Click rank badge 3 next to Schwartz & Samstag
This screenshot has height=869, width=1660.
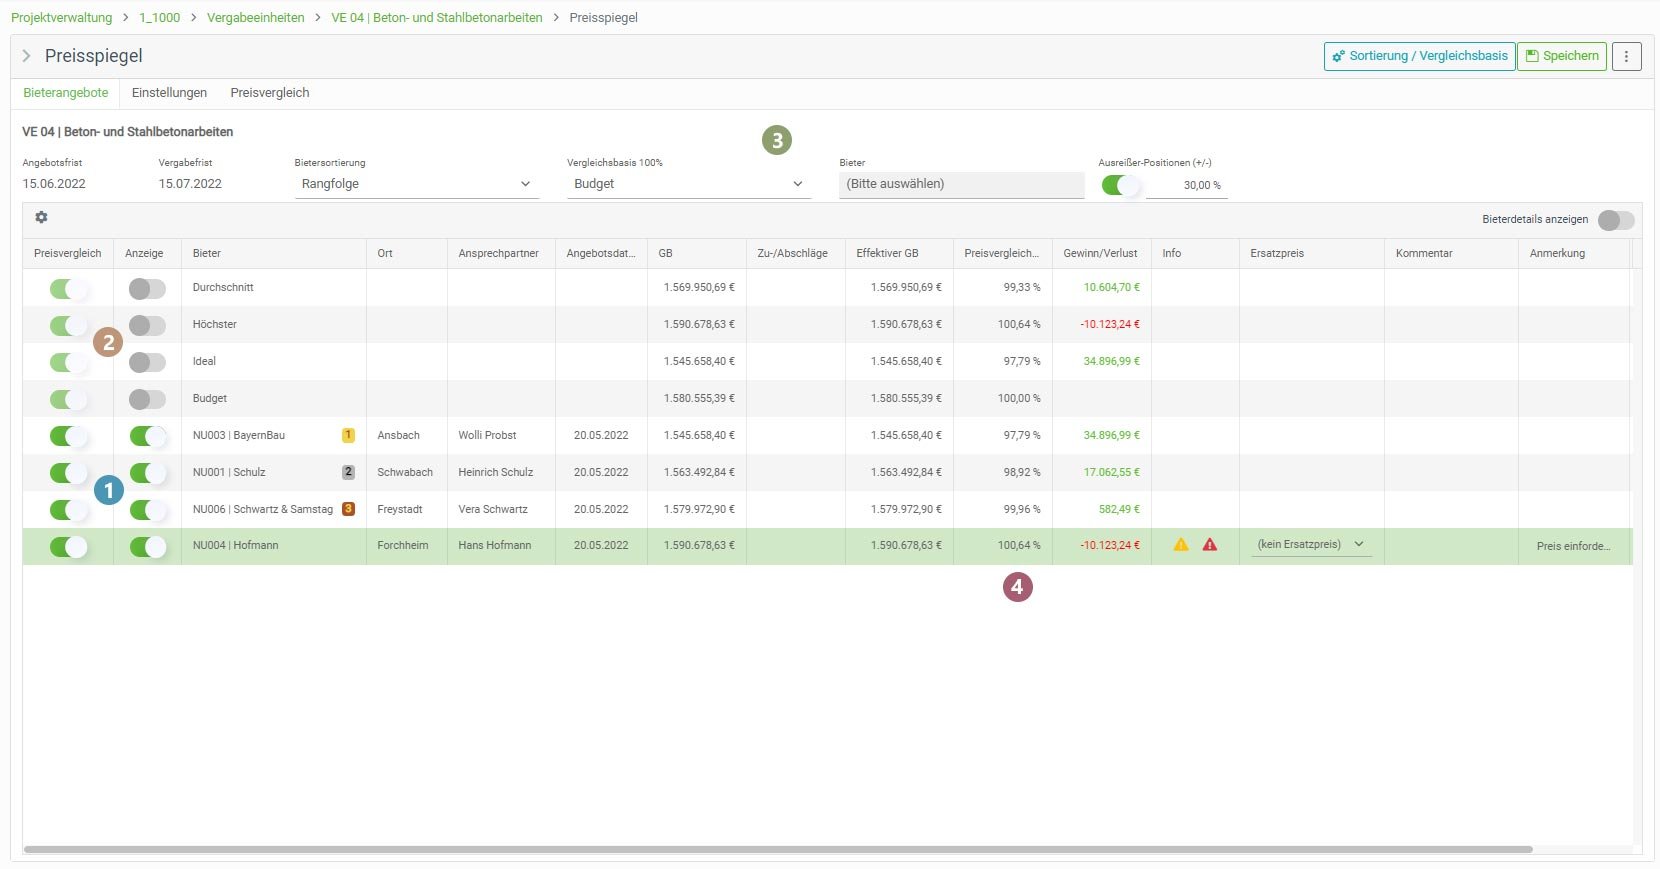pyautogui.click(x=348, y=509)
